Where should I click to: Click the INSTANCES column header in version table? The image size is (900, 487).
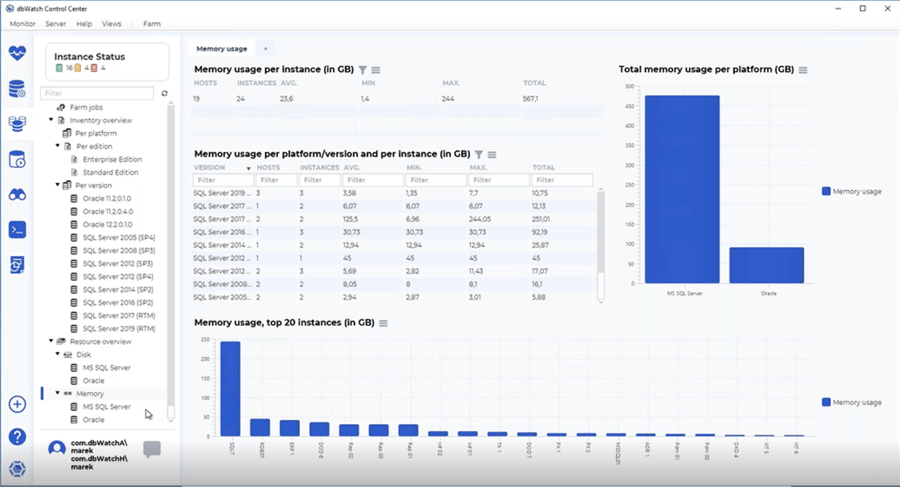tap(319, 168)
